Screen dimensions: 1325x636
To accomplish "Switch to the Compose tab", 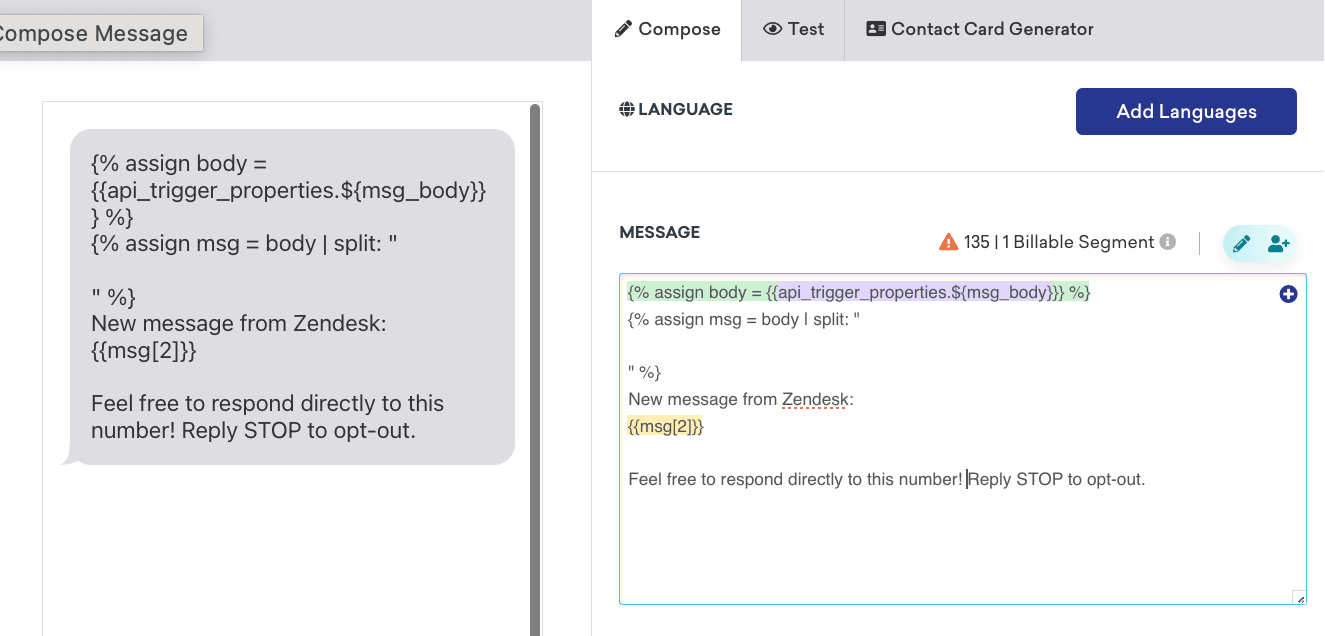I will (x=667, y=30).
